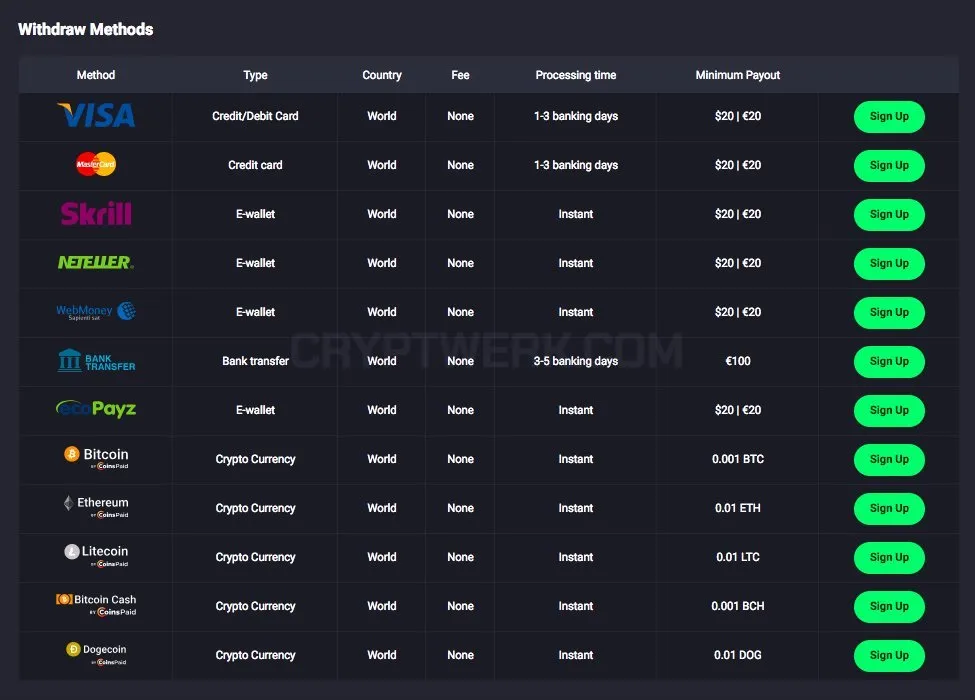Viewport: 975px width, 700px height.
Task: Click the Bank transfer type cell
Action: coord(255,361)
